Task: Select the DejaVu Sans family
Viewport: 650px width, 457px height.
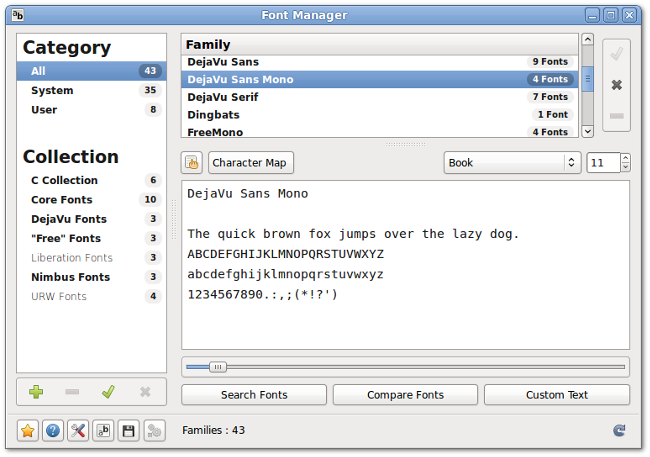Action: (379, 62)
